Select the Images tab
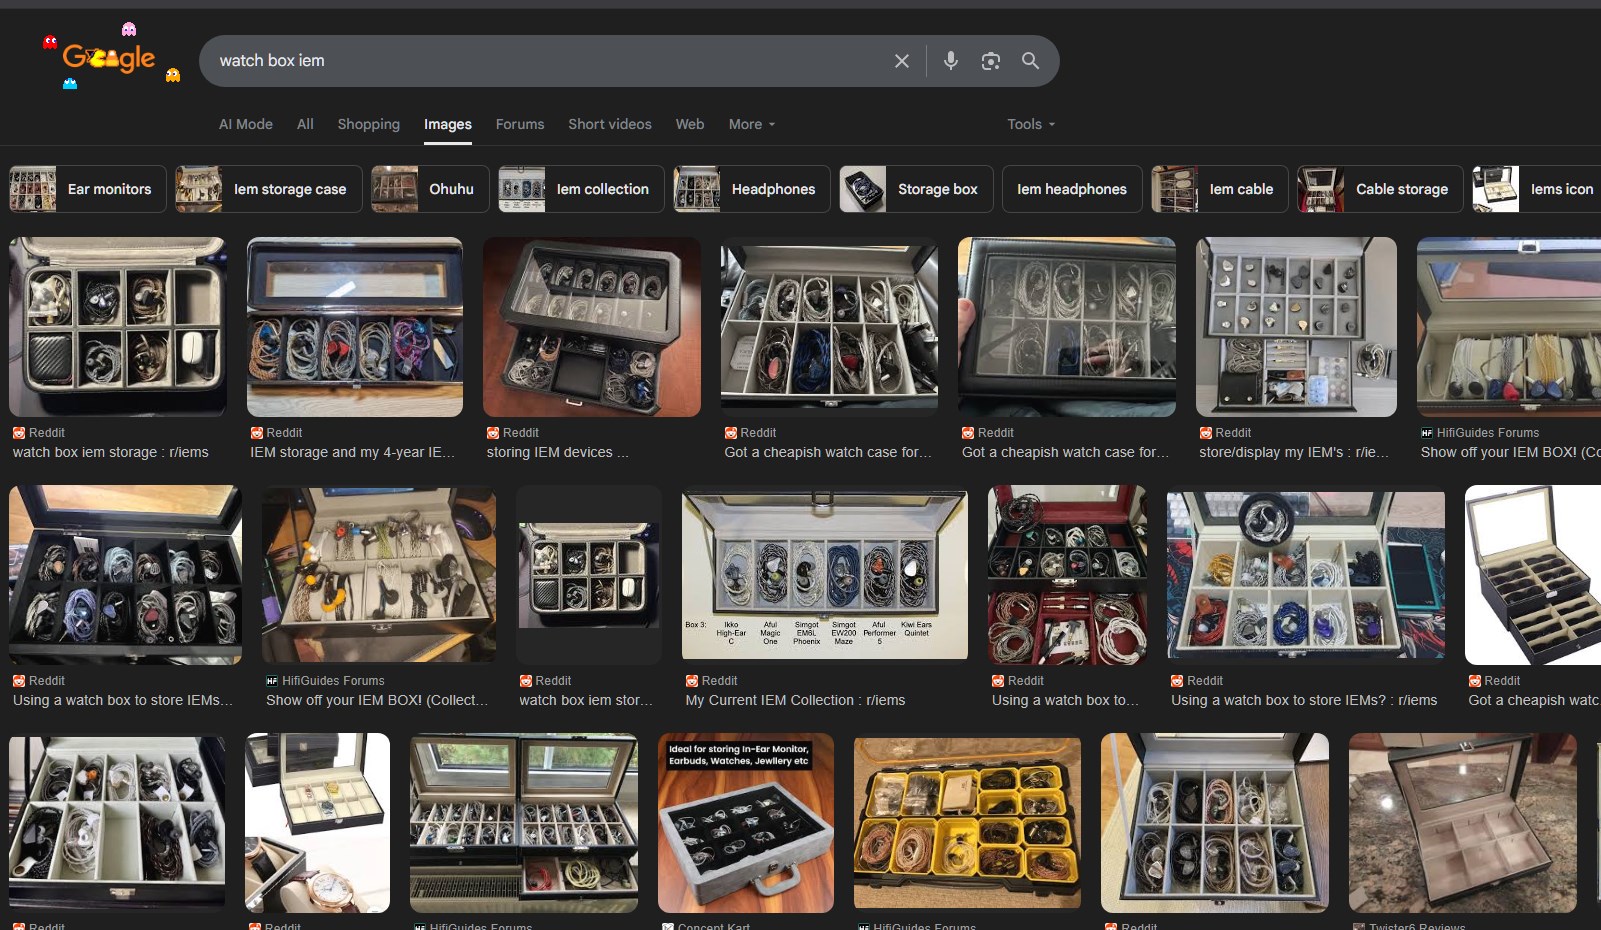Screen dimensions: 1601x930 pos(447,124)
